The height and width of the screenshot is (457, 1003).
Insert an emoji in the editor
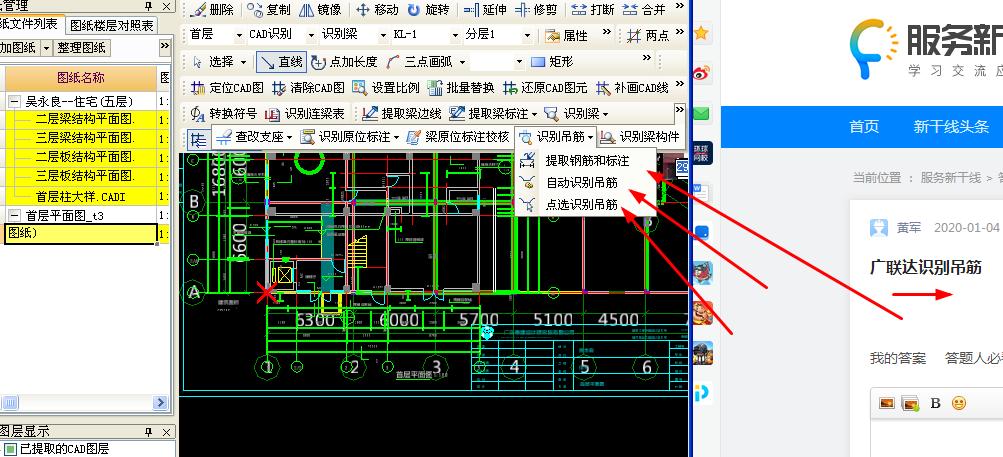pyautogui.click(x=958, y=403)
